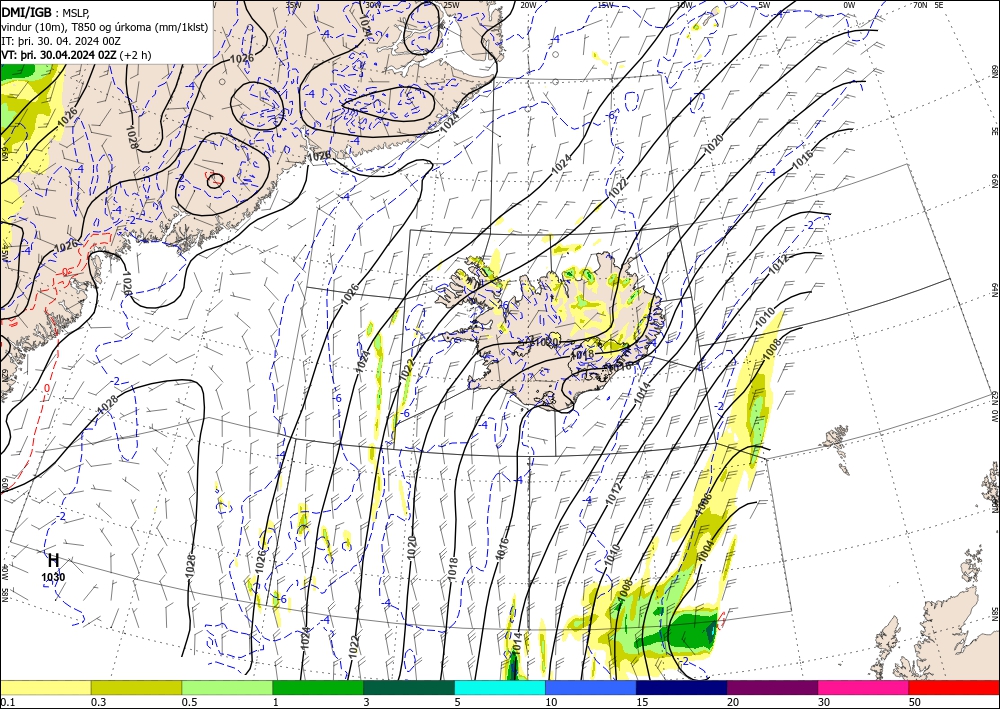Image resolution: width=1000 pixels, height=709 pixels.
Task: Click the legend value '50'
Action: pyautogui.click(x=915, y=702)
